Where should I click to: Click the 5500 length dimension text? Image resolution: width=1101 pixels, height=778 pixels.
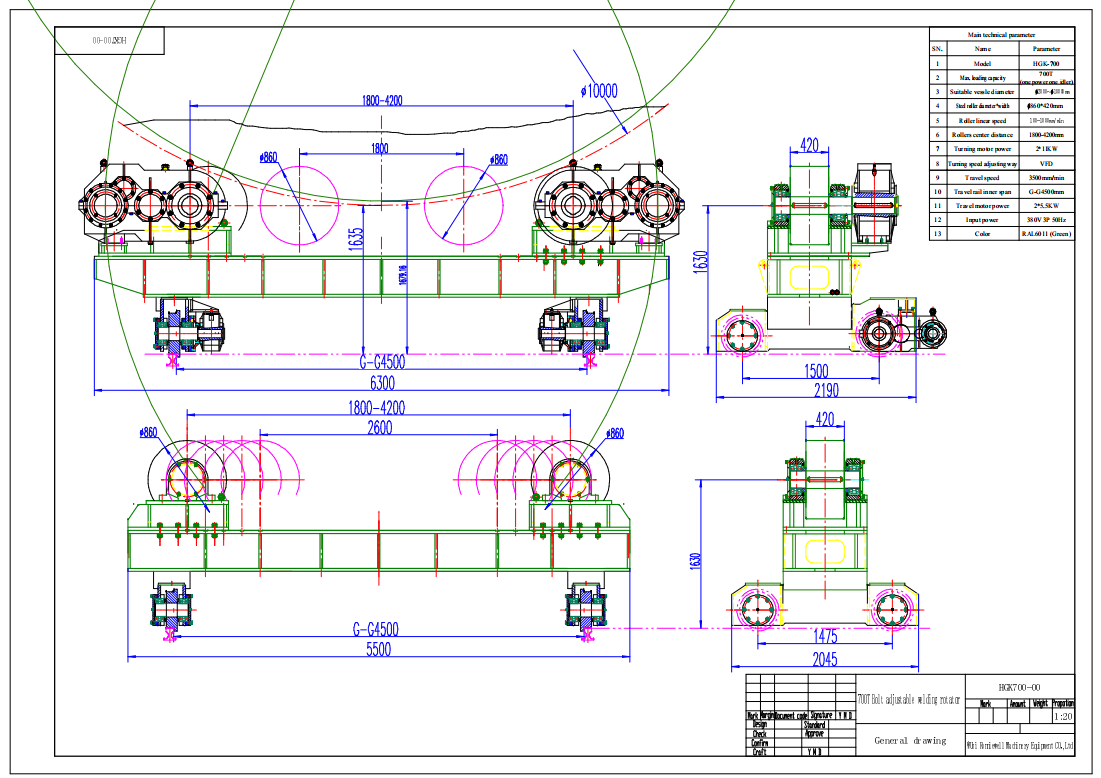point(378,649)
